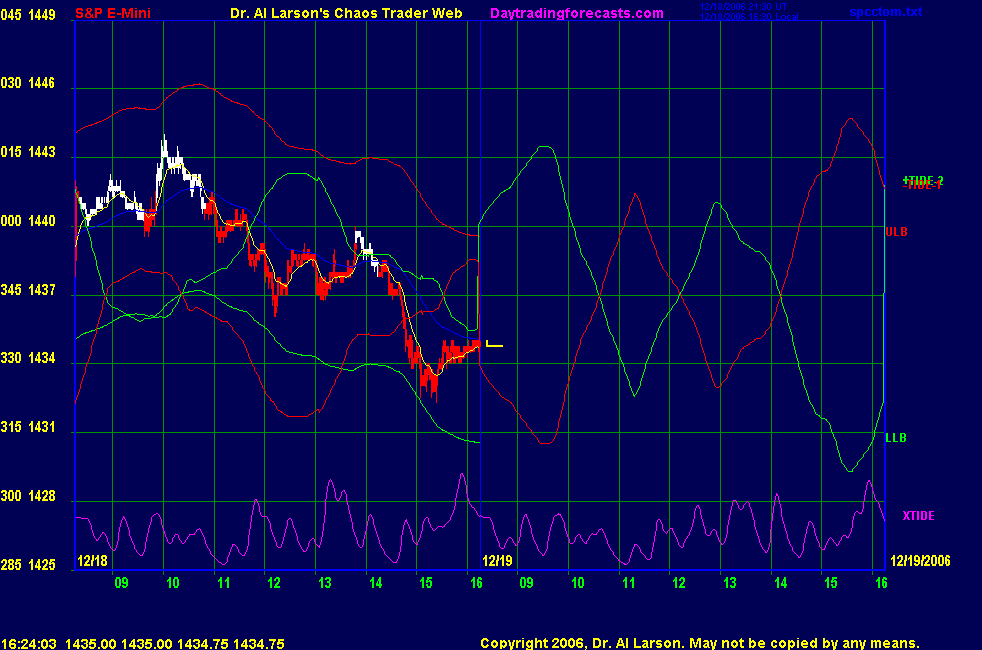Select the 015 1443 price axis label

(x=28, y=152)
